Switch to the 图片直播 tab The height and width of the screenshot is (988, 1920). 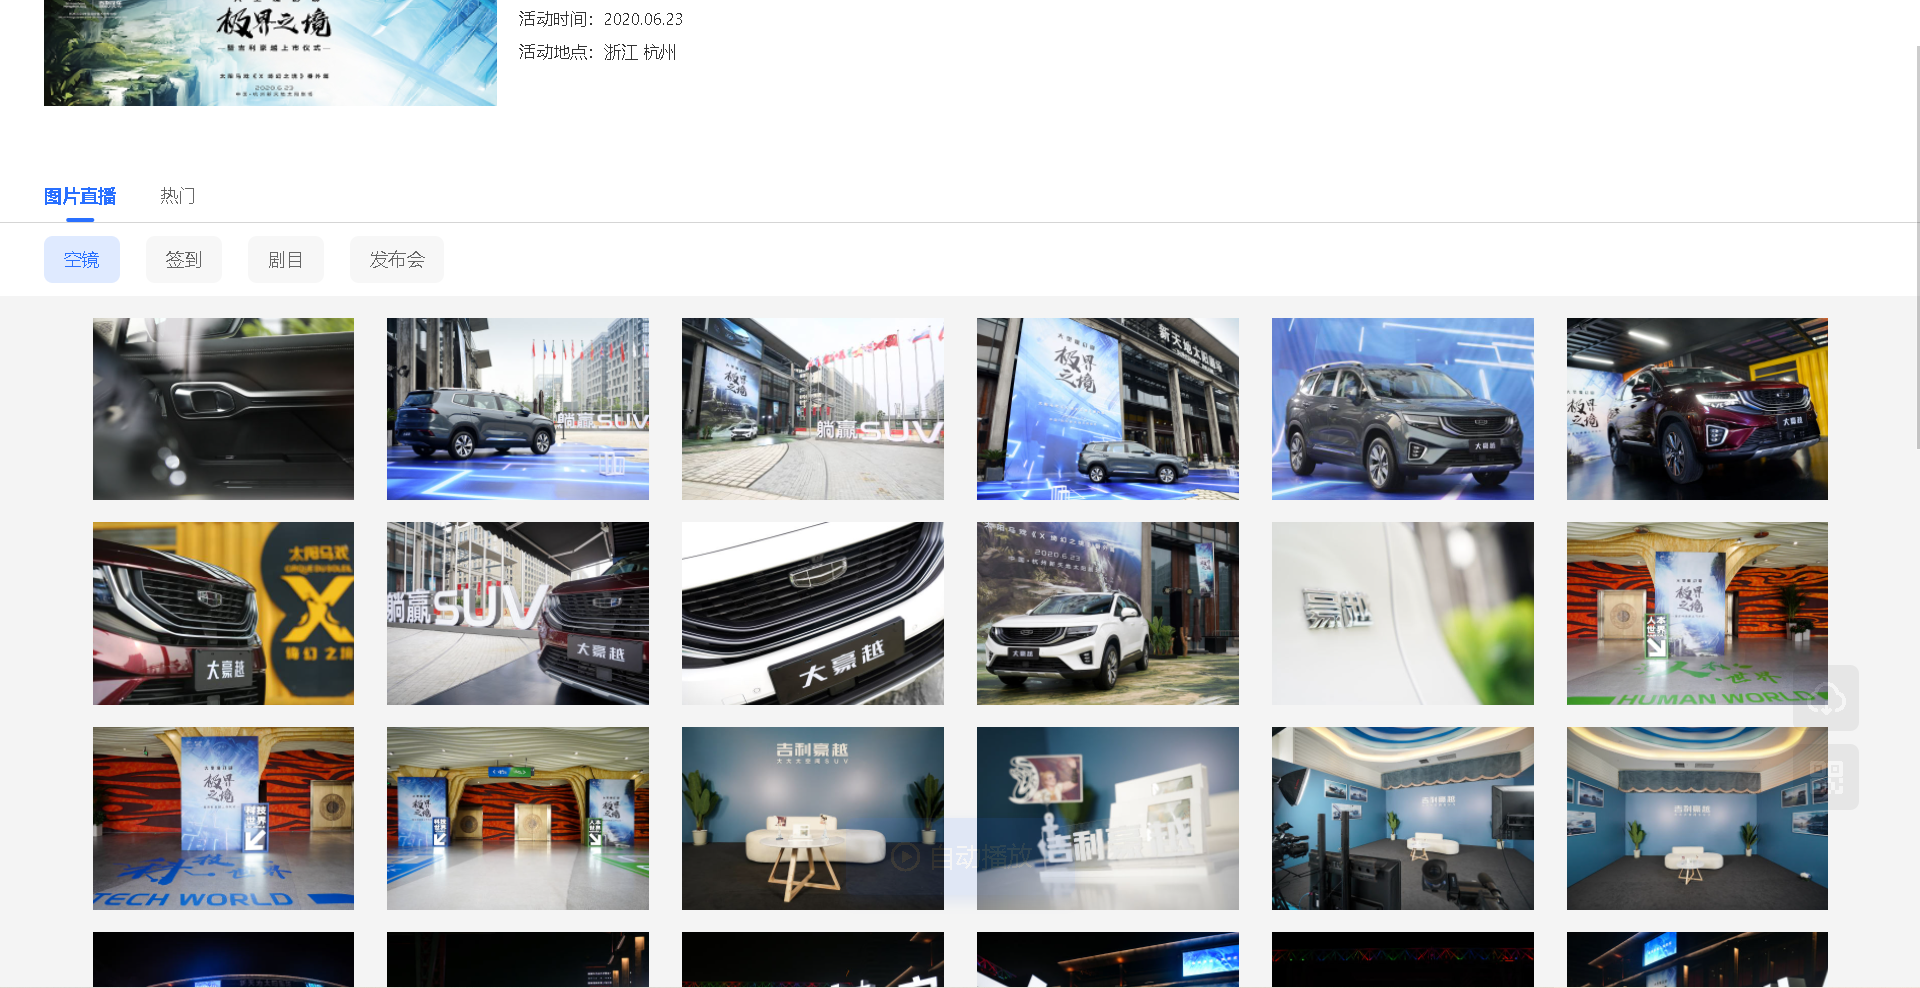point(80,196)
